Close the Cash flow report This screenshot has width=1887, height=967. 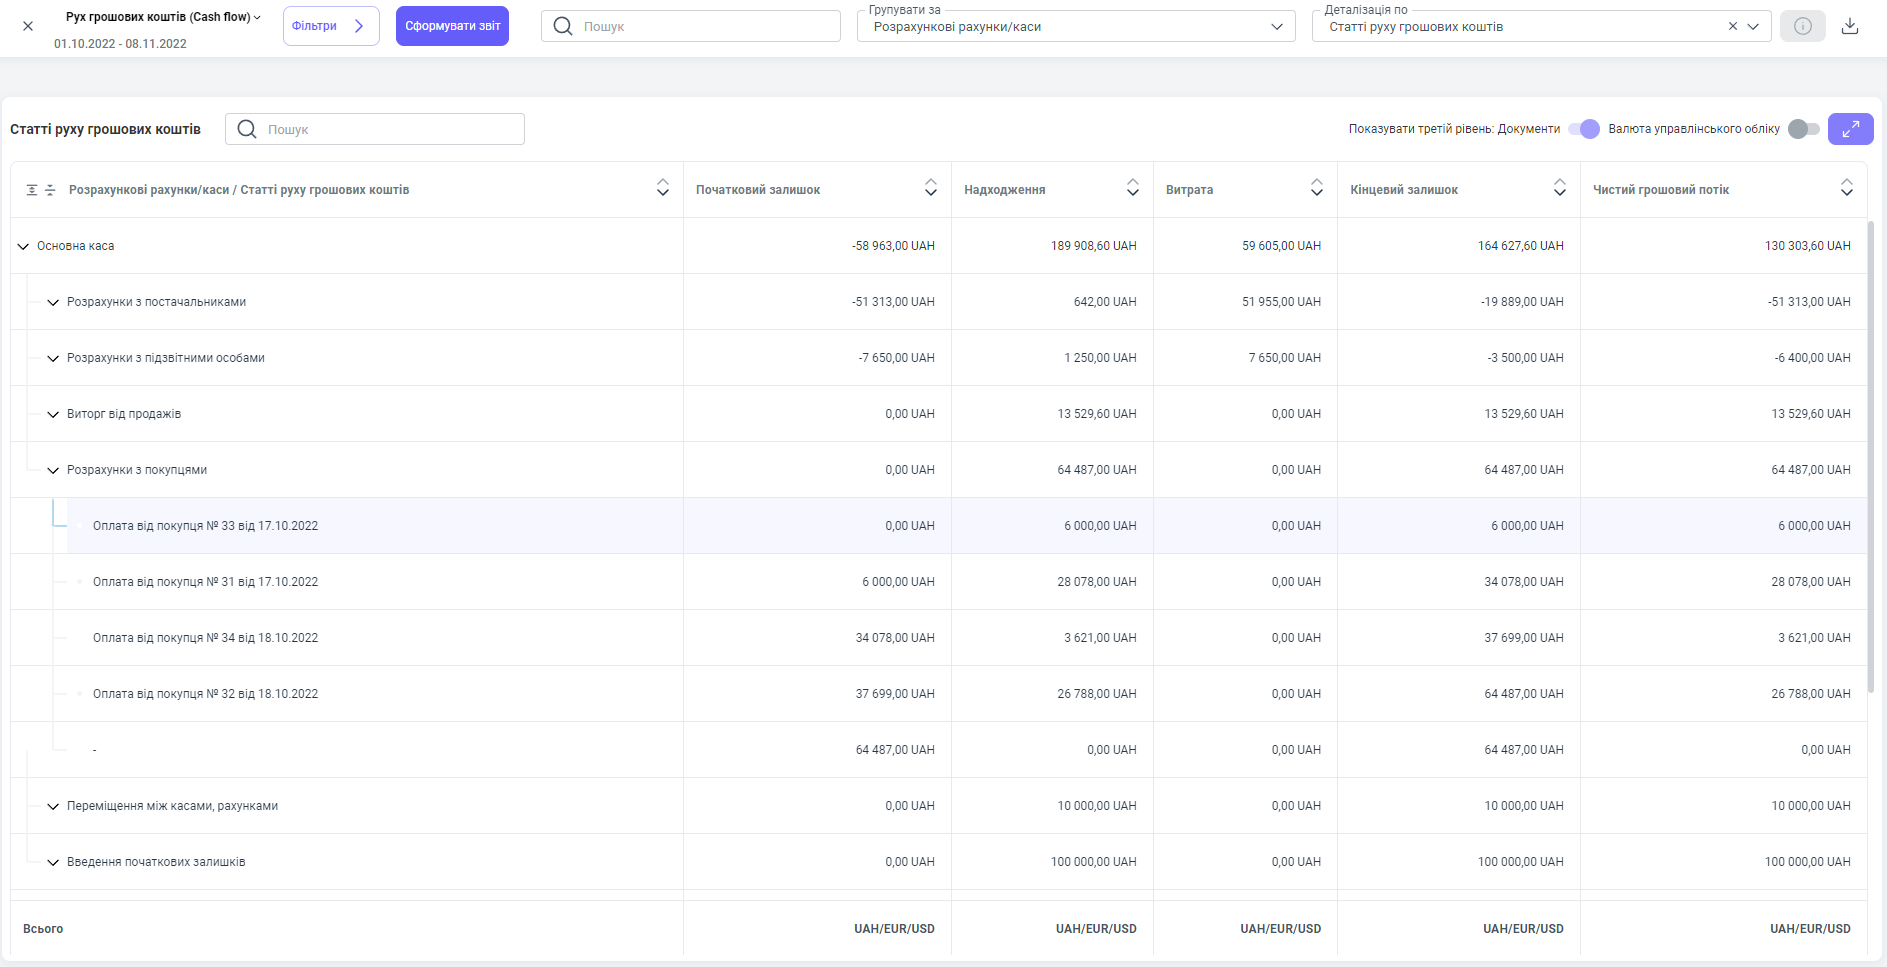pos(28,26)
